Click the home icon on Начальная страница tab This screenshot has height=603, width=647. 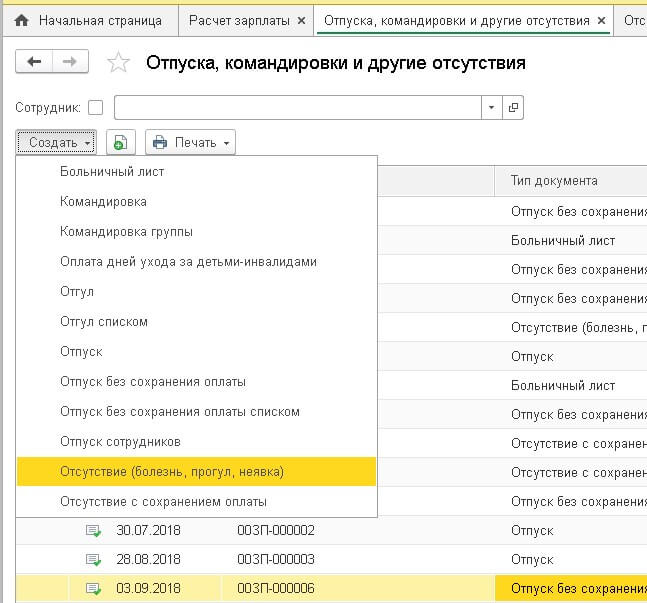21,20
